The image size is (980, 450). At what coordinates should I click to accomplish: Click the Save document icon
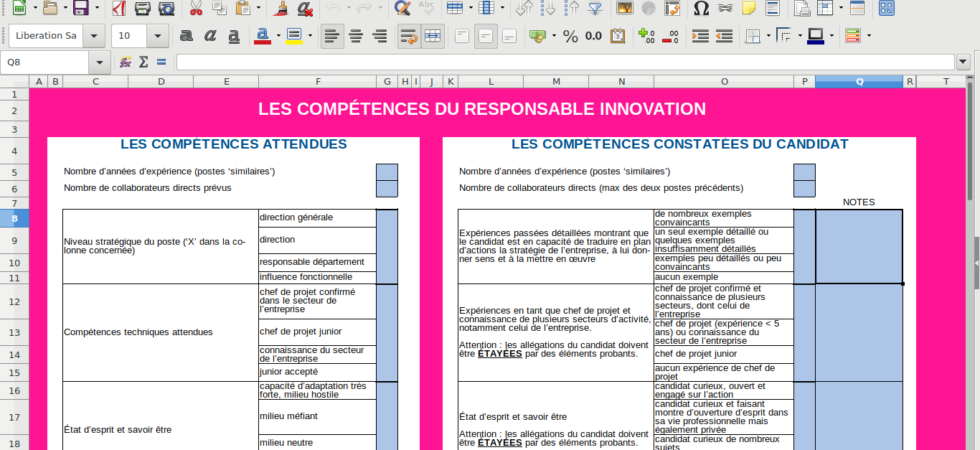pos(81,8)
